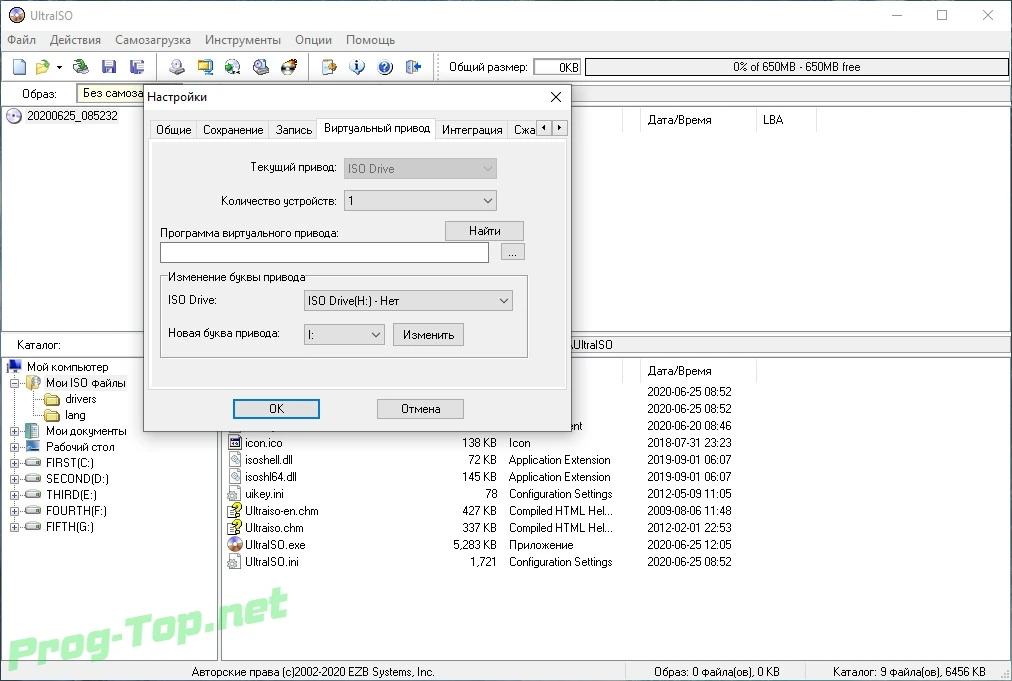Expand the Мои документы tree node

14,431
